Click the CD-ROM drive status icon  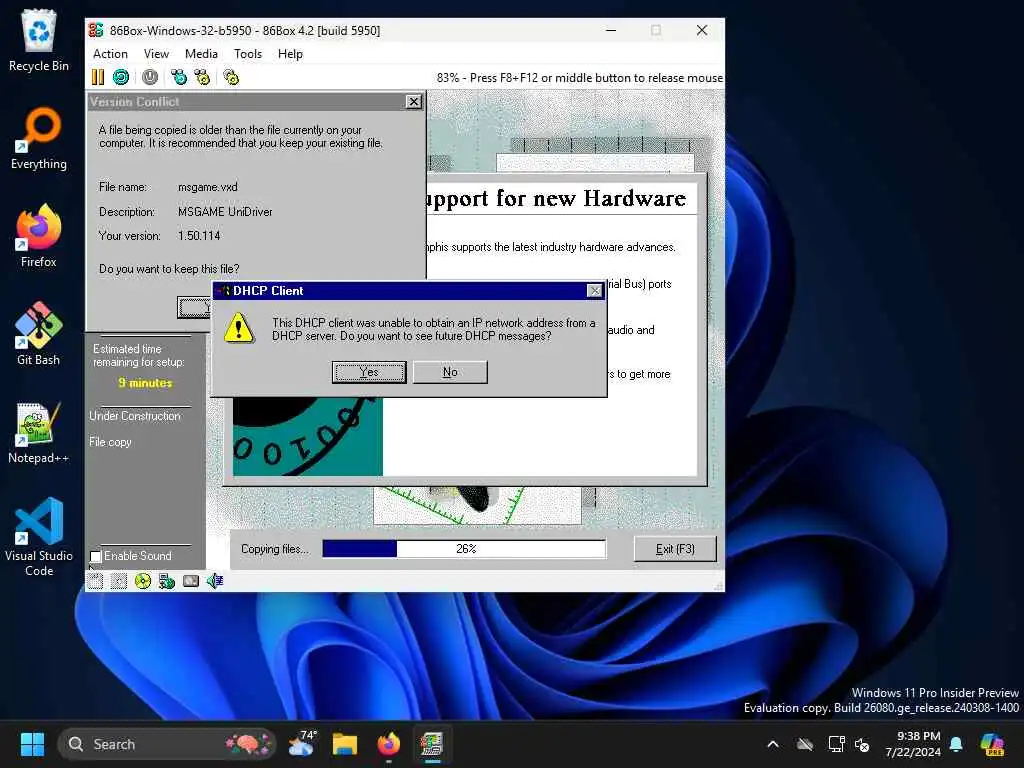pyautogui.click(x=143, y=581)
